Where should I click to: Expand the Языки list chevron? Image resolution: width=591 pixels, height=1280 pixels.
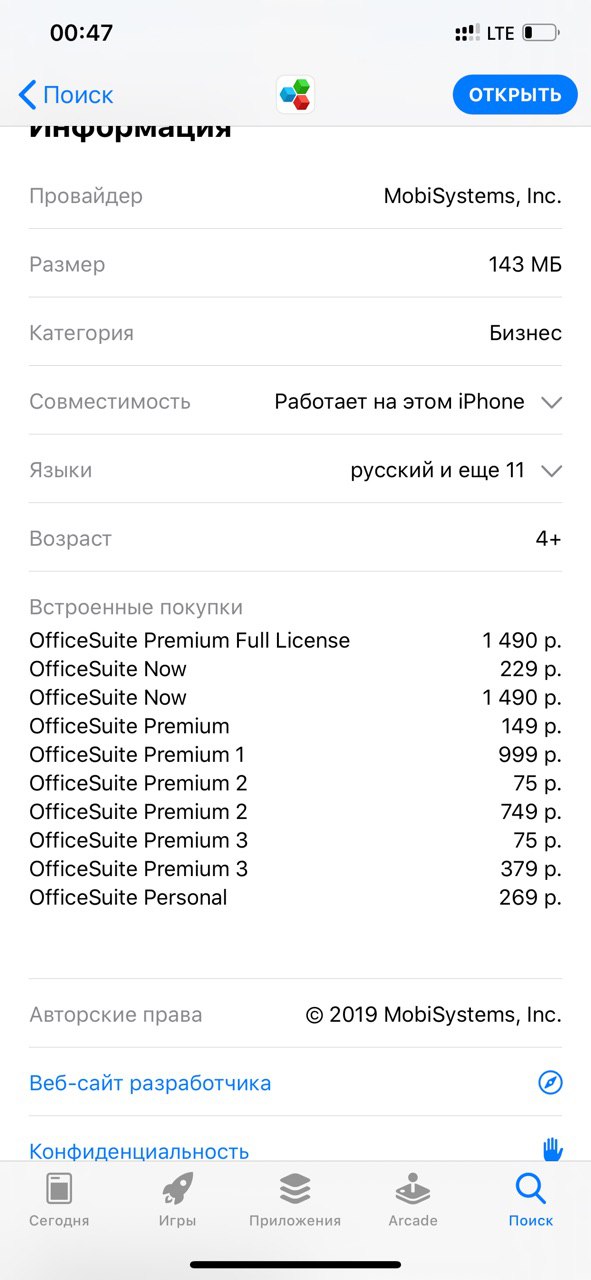[x=551, y=470]
